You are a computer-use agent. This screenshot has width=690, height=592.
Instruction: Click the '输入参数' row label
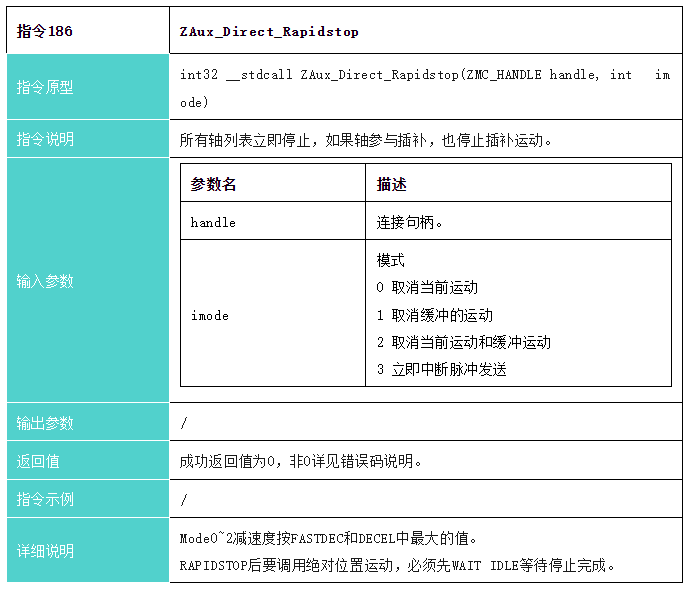pyautogui.click(x=88, y=280)
